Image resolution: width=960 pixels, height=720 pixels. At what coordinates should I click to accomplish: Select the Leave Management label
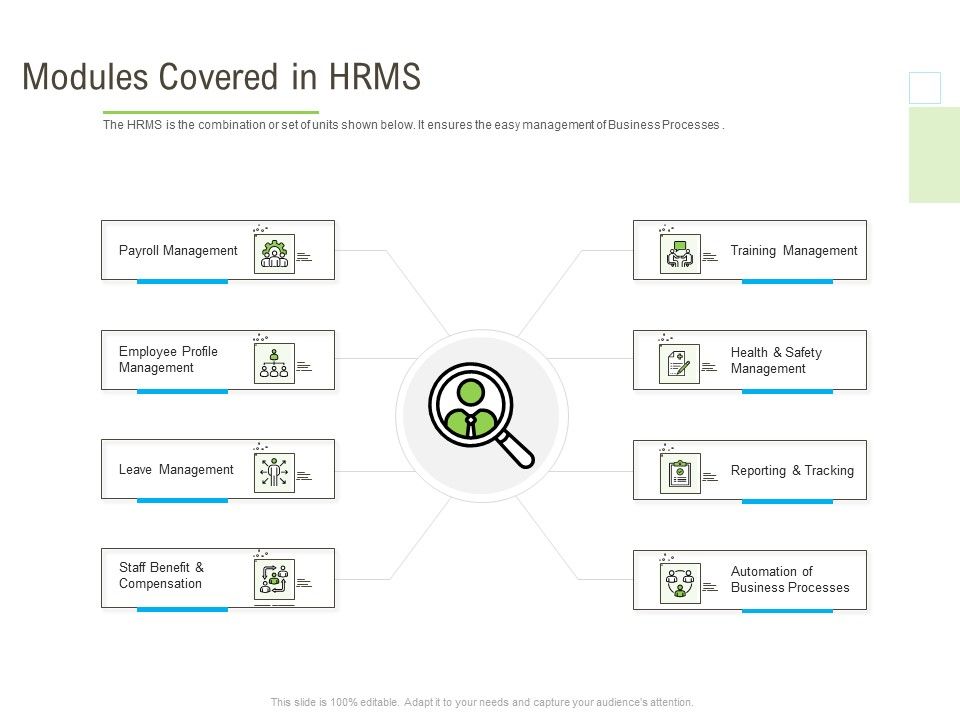point(176,470)
